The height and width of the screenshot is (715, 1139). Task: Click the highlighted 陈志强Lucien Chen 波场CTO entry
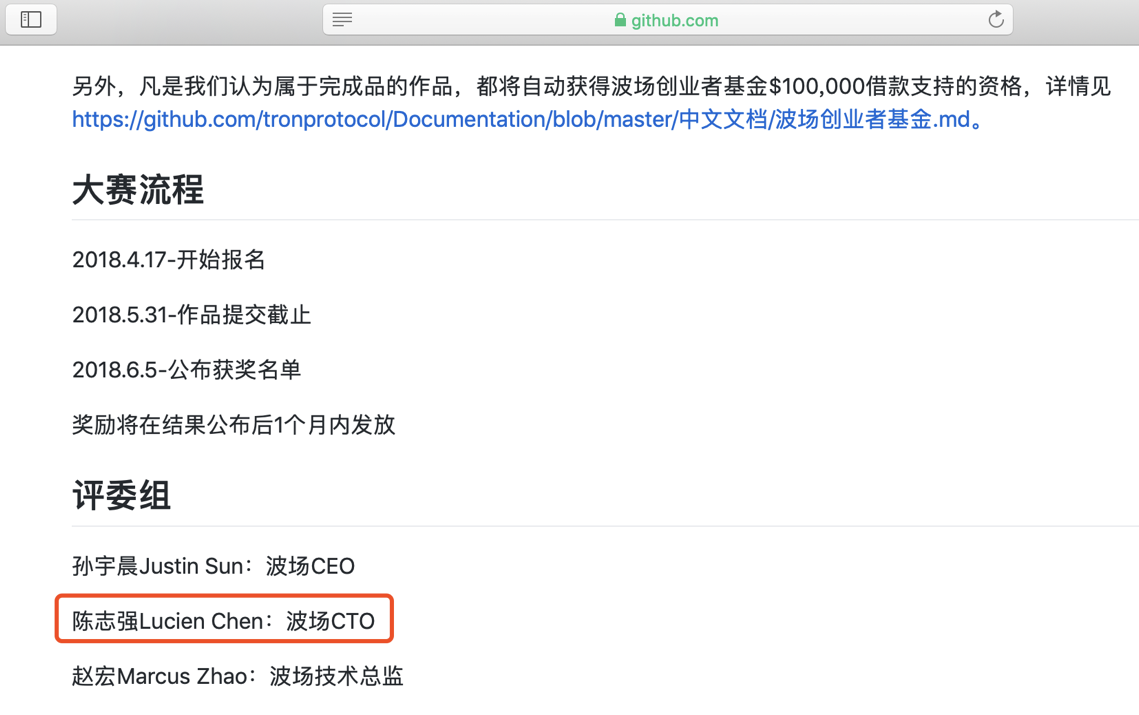(224, 621)
